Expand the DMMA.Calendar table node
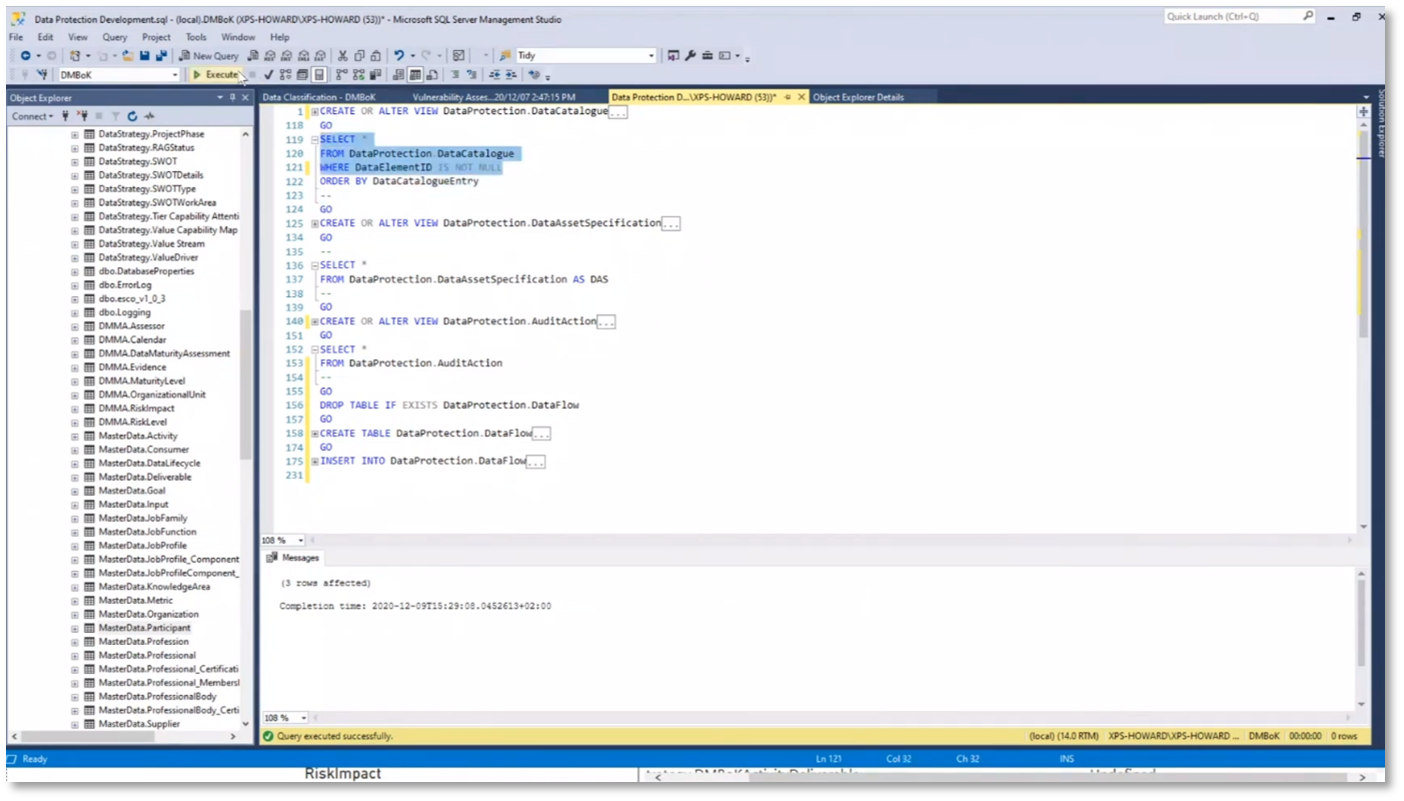The image size is (1404, 801). [74, 340]
